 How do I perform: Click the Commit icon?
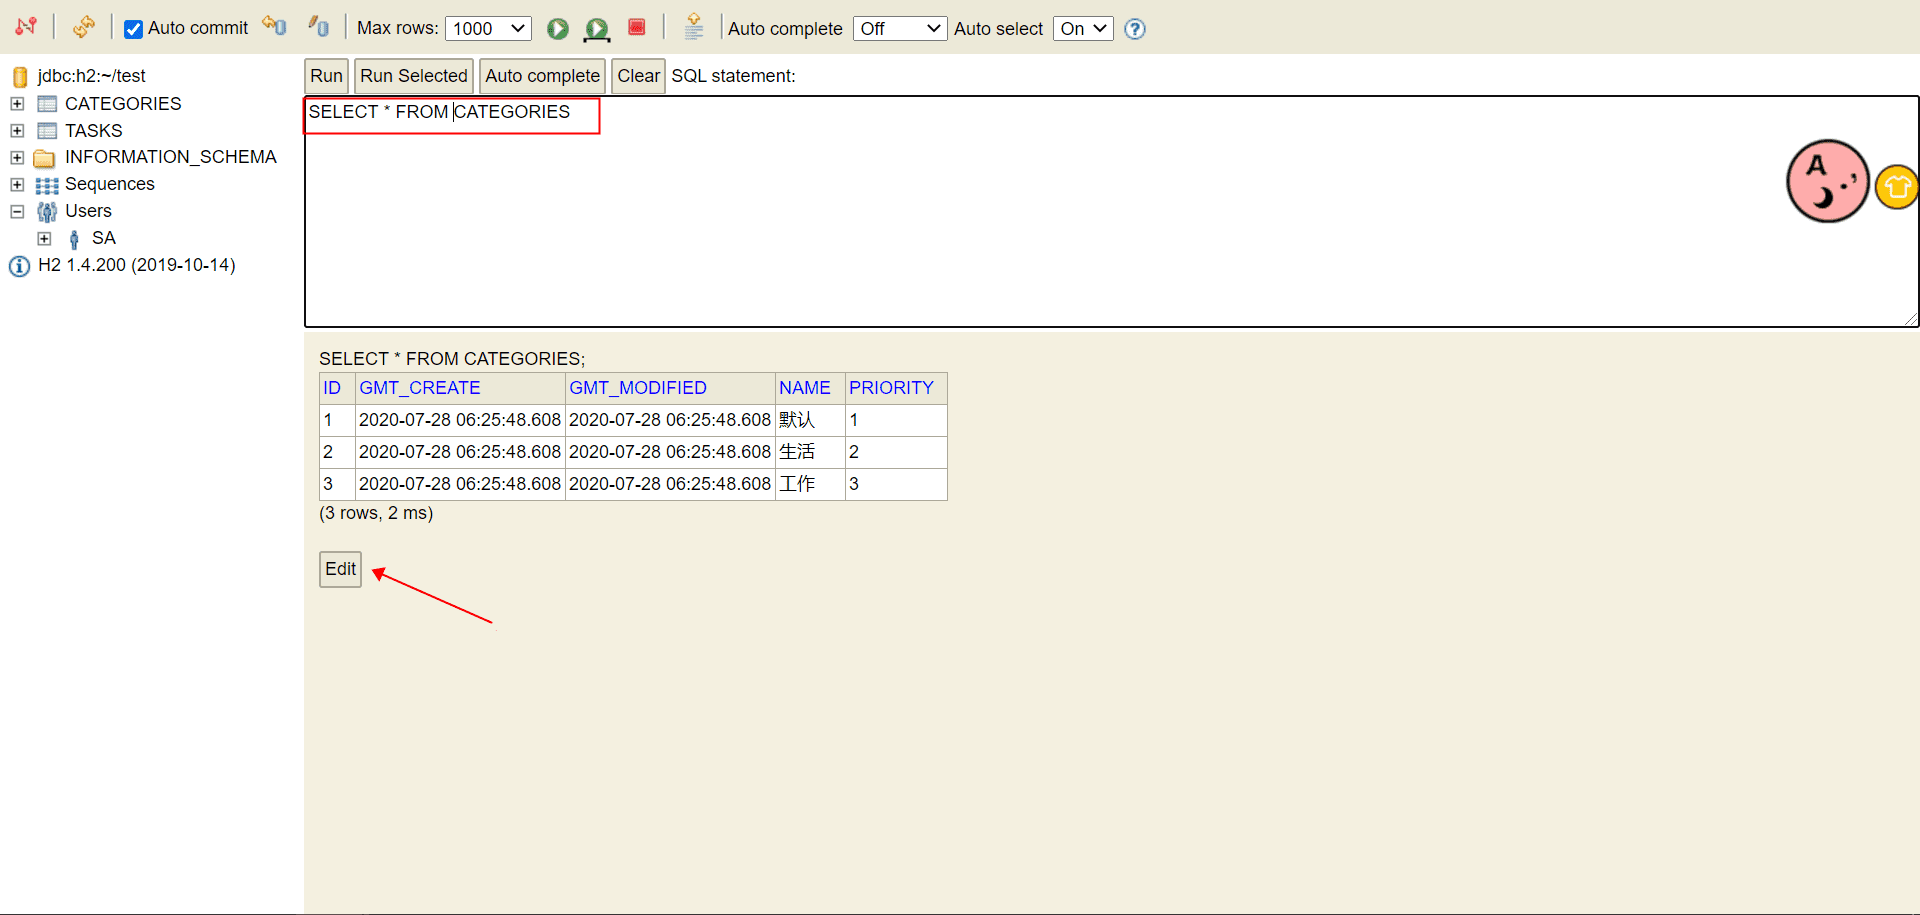(x=319, y=26)
